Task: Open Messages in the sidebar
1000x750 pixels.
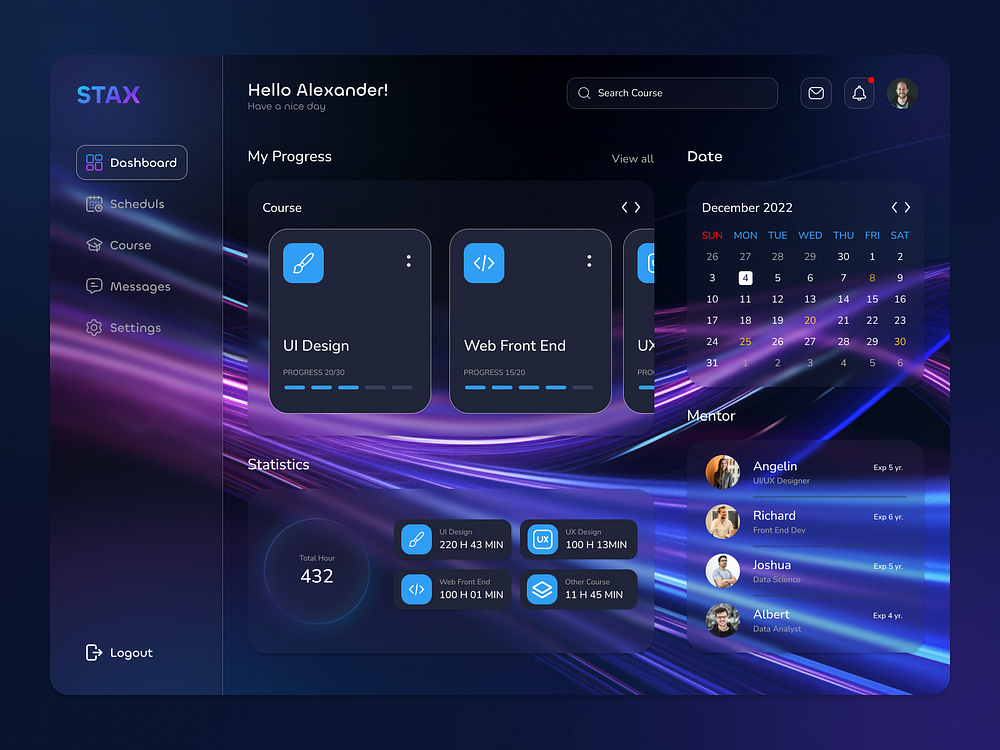Action: click(128, 286)
